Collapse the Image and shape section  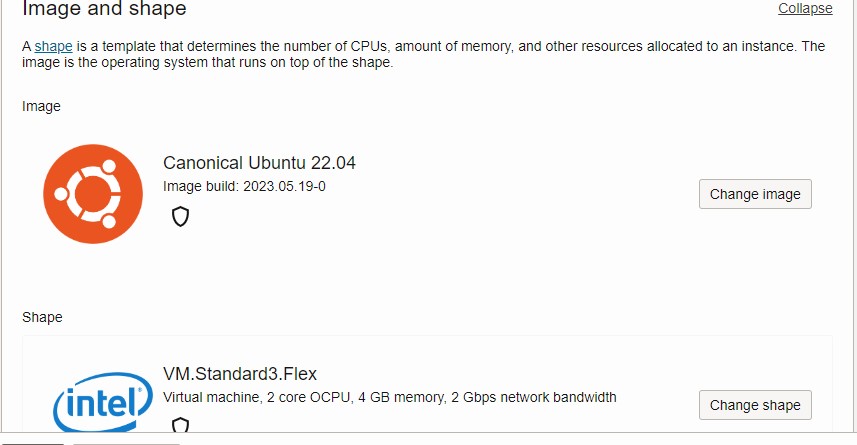tap(805, 8)
